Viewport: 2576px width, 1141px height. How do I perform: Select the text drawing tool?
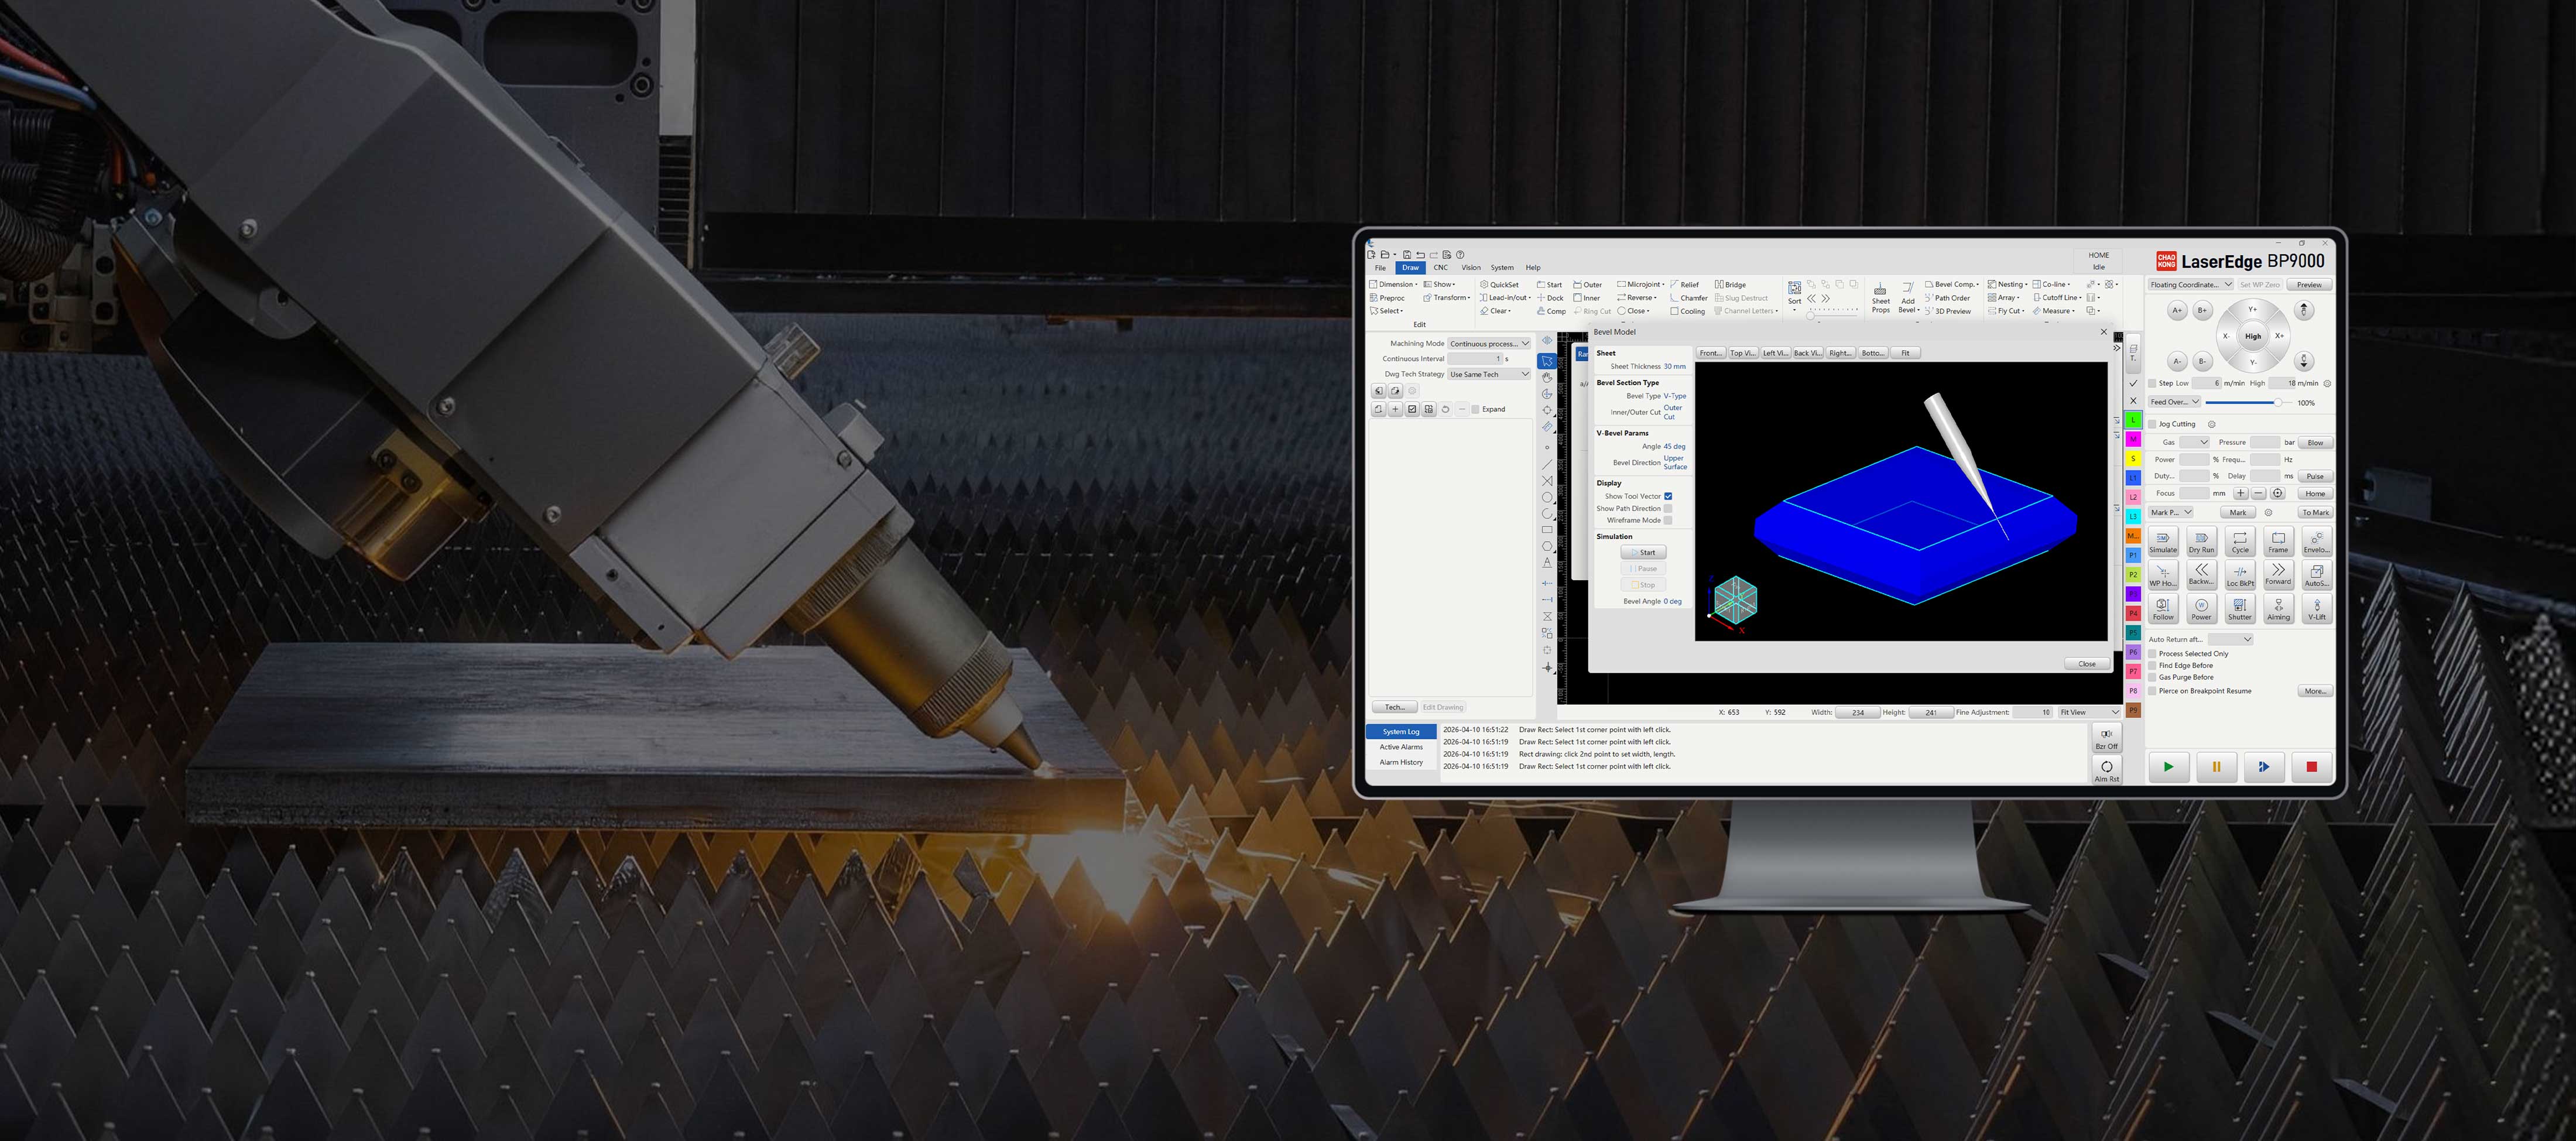pyautogui.click(x=1547, y=563)
